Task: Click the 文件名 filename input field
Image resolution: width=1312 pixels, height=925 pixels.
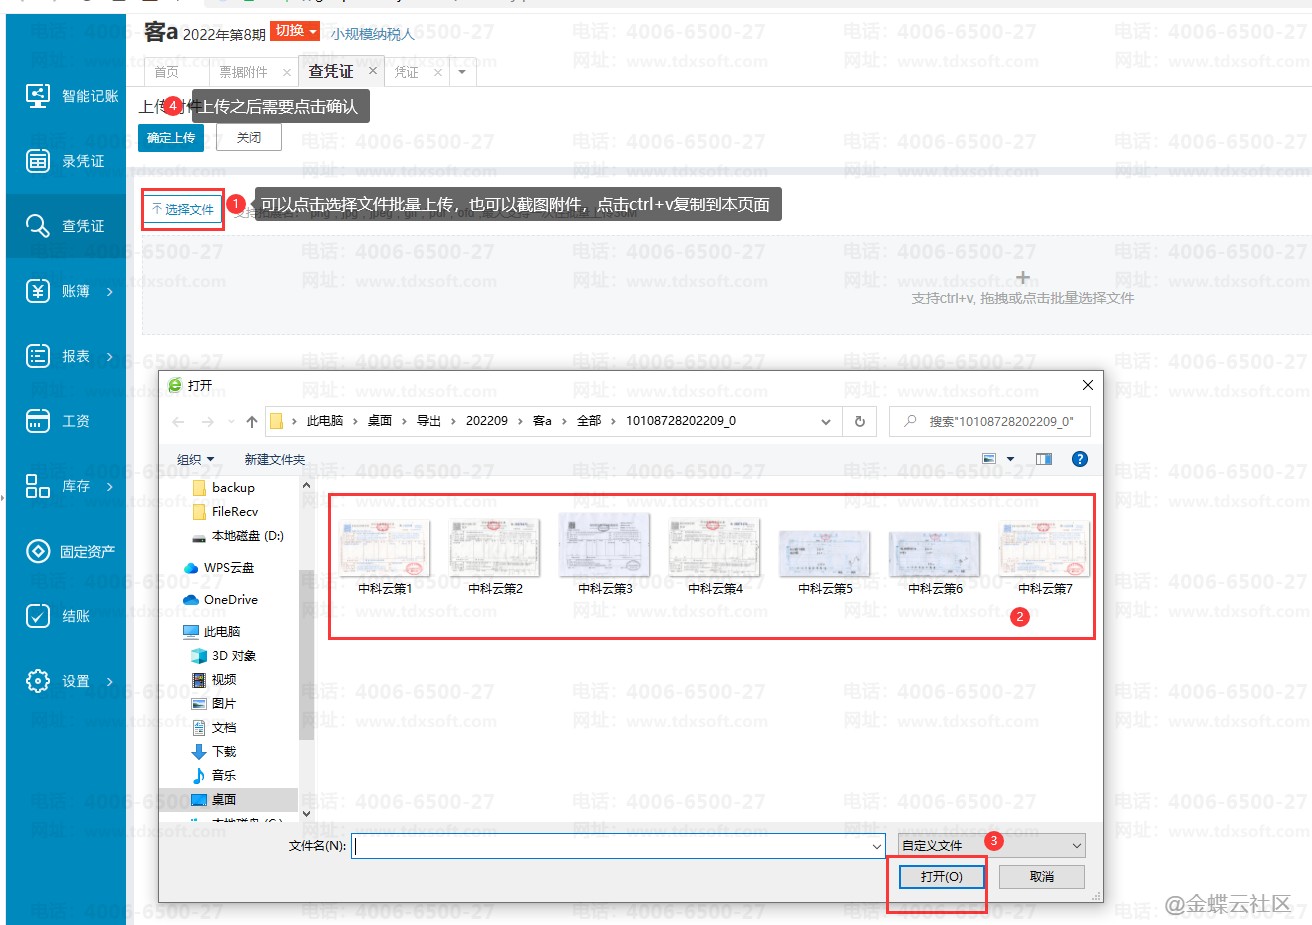Action: pos(612,846)
